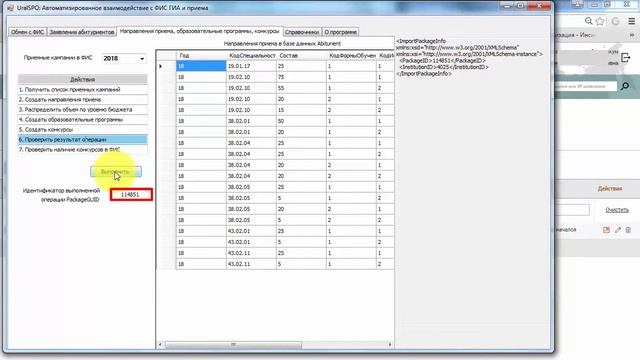The height and width of the screenshot is (360, 640).
Task: Bookmark page with the star icon in browser
Action: coord(600,21)
